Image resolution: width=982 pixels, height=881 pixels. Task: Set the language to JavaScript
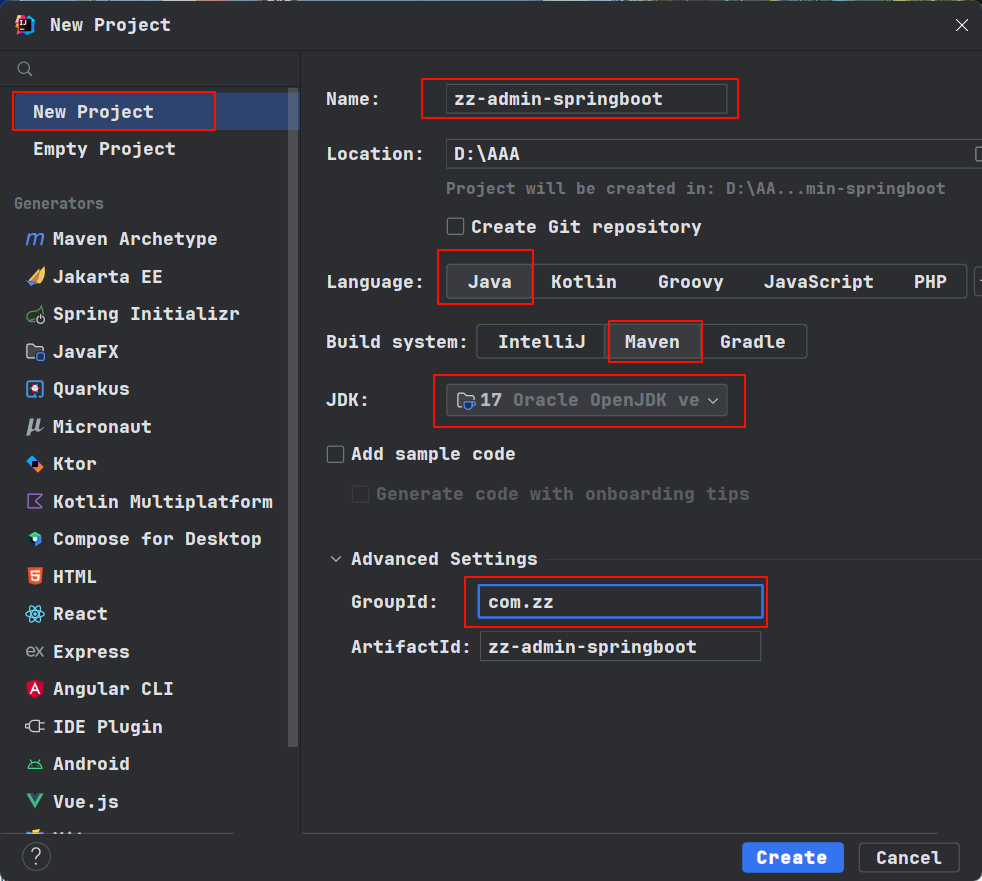[819, 282]
